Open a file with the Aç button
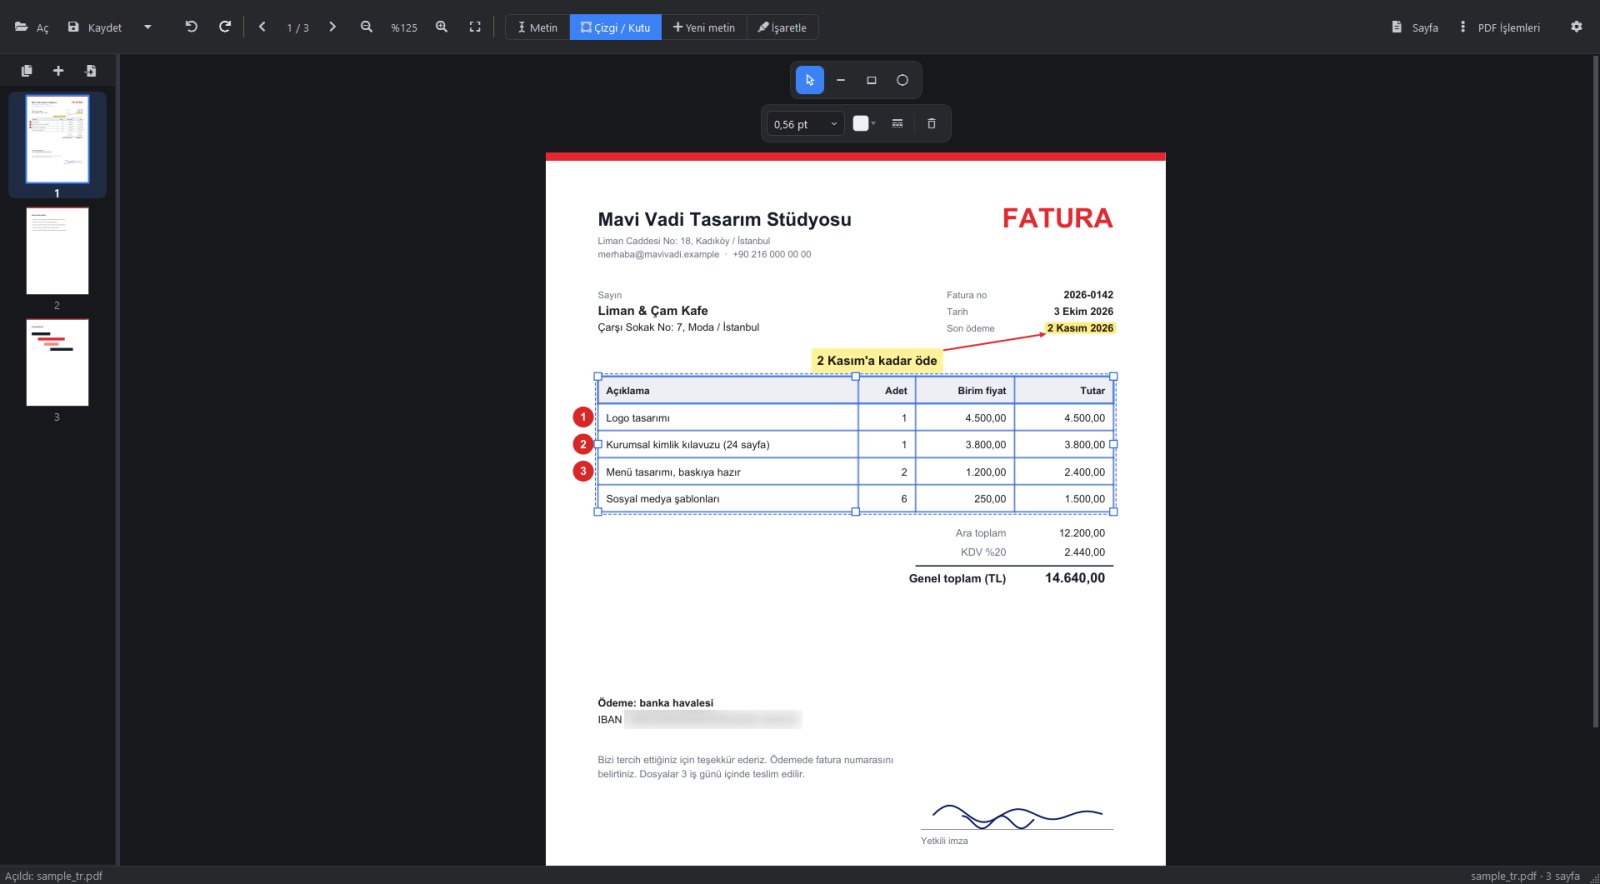This screenshot has width=1600, height=884. (x=31, y=27)
